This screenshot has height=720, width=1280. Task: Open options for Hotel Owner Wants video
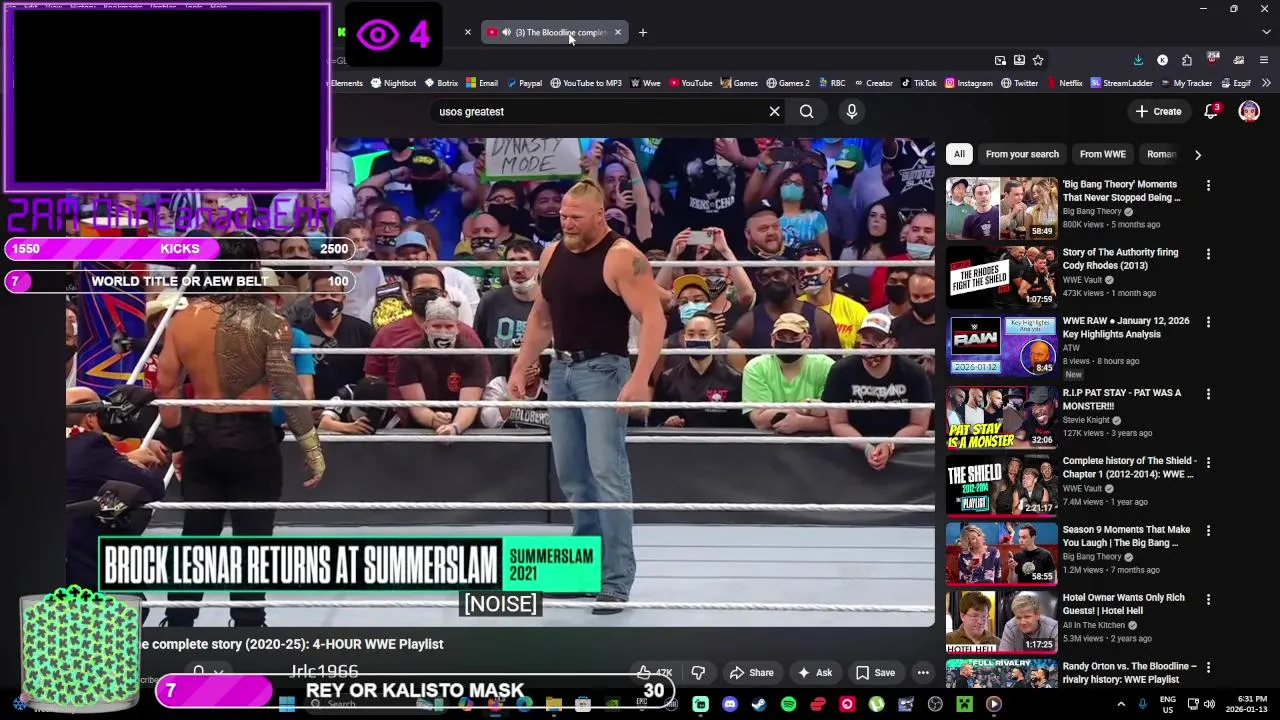[x=1208, y=599]
